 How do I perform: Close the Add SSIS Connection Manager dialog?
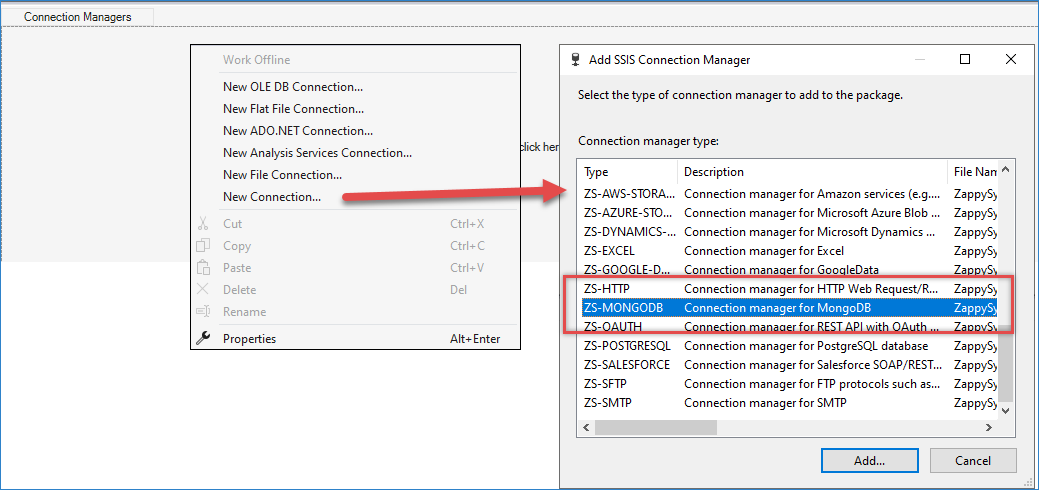pos(1011,60)
